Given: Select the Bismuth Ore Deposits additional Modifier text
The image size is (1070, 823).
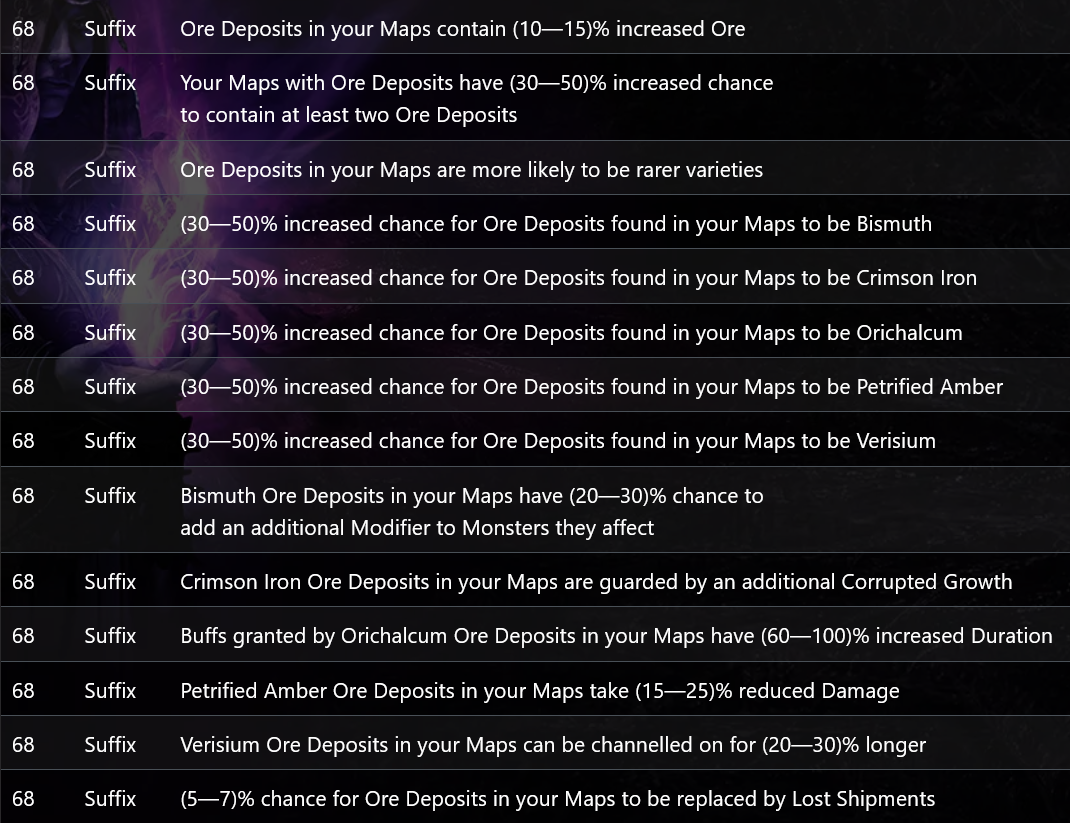Looking at the screenshot, I should [x=472, y=511].
